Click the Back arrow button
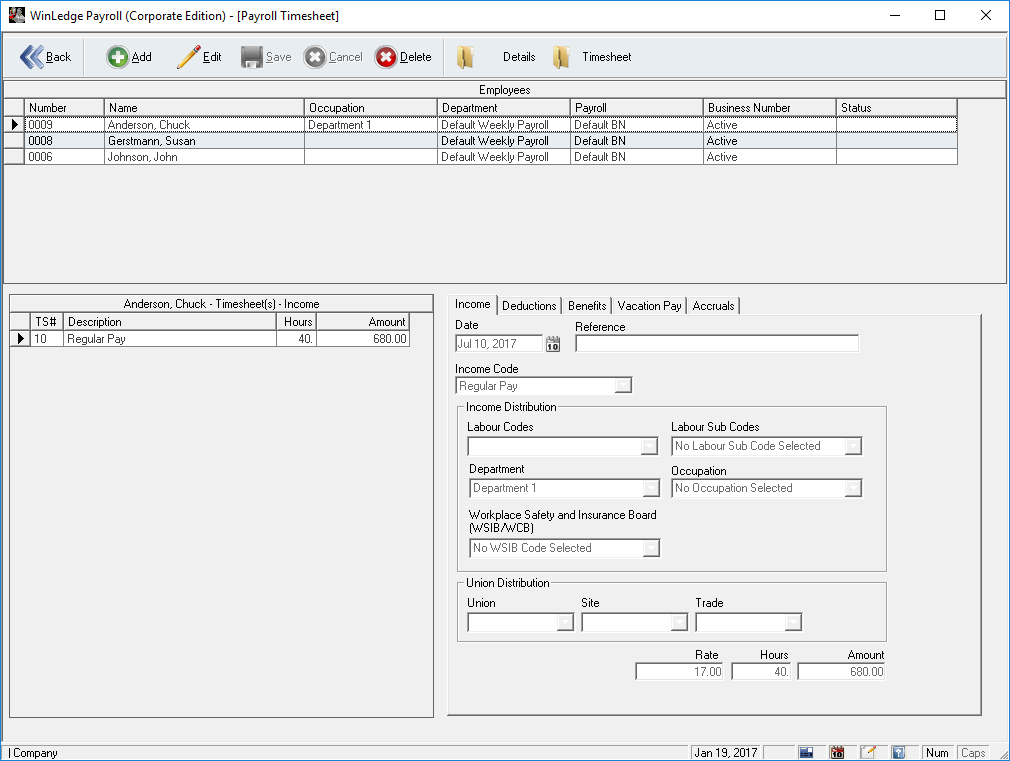The width and height of the screenshot is (1010, 761). coord(46,57)
